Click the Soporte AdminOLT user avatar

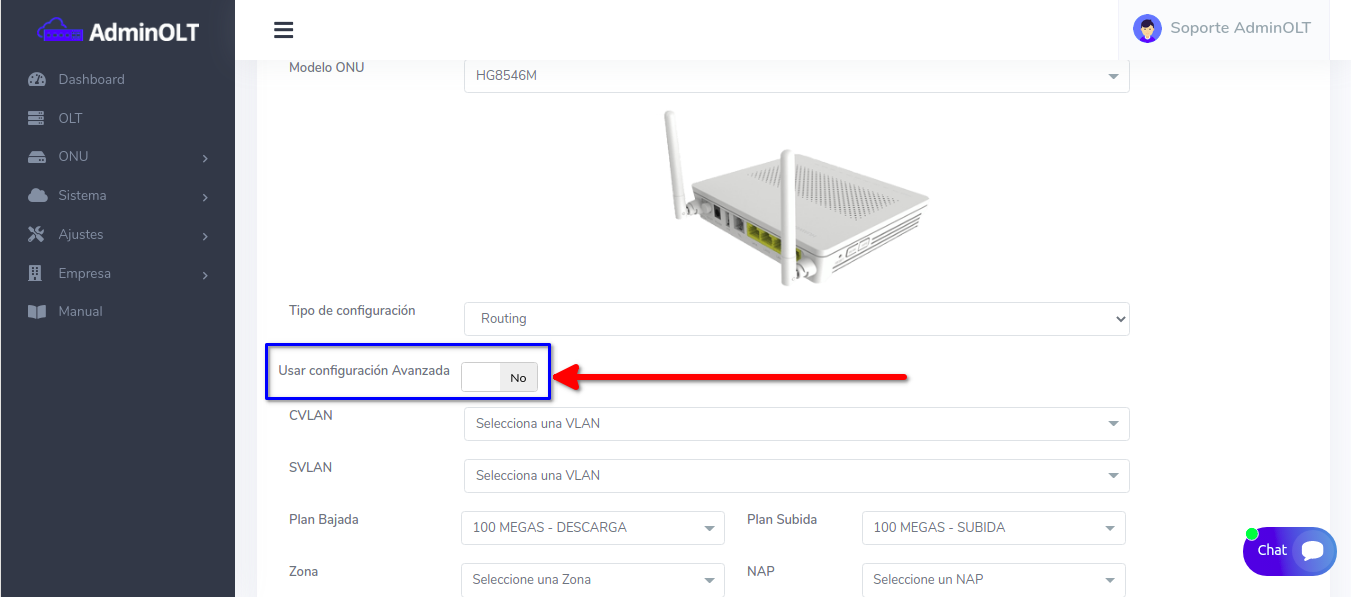coord(1146,28)
